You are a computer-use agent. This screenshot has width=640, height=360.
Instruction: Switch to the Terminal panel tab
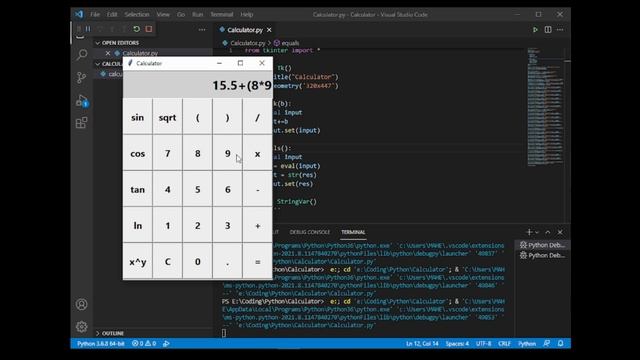pyautogui.click(x=353, y=232)
